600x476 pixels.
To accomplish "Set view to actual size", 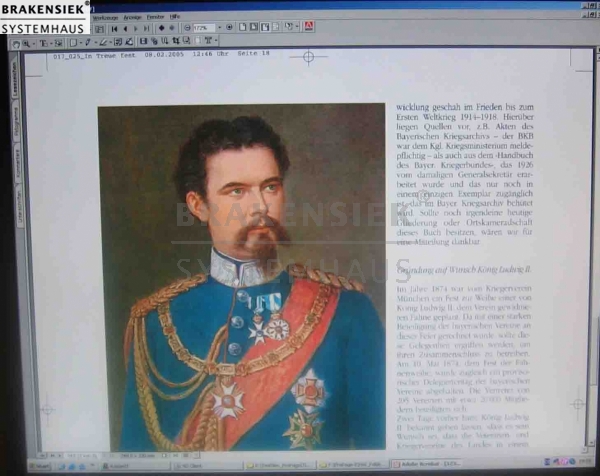I will point(243,27).
